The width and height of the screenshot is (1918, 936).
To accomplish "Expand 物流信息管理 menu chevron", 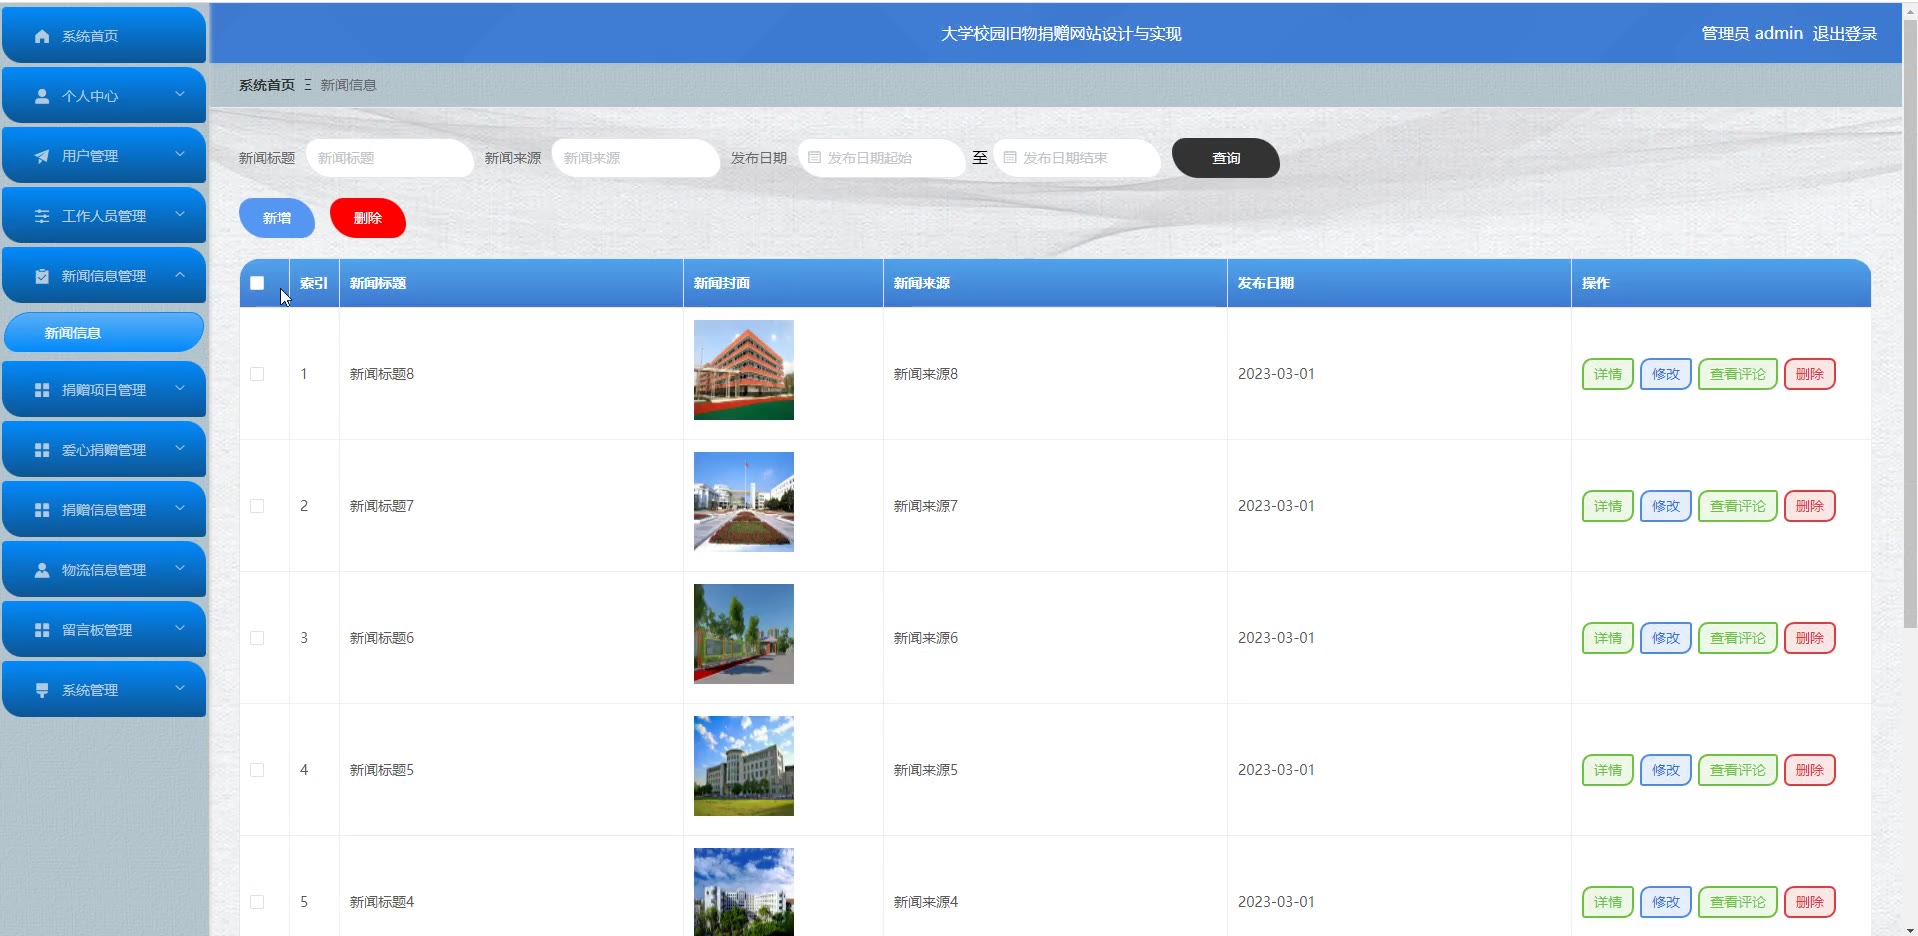I will click(x=180, y=568).
